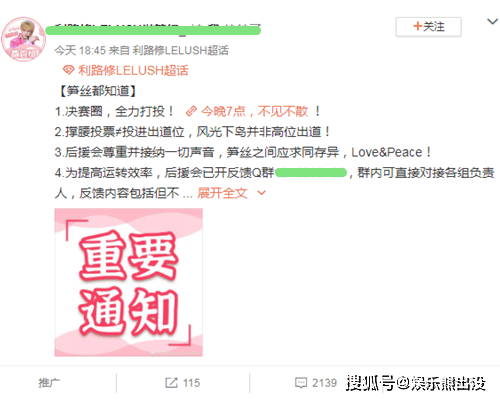Image resolution: width=500 pixels, height=400 pixels.
Task: Click the post body text 笋丝都知道
Action: (x=98, y=91)
